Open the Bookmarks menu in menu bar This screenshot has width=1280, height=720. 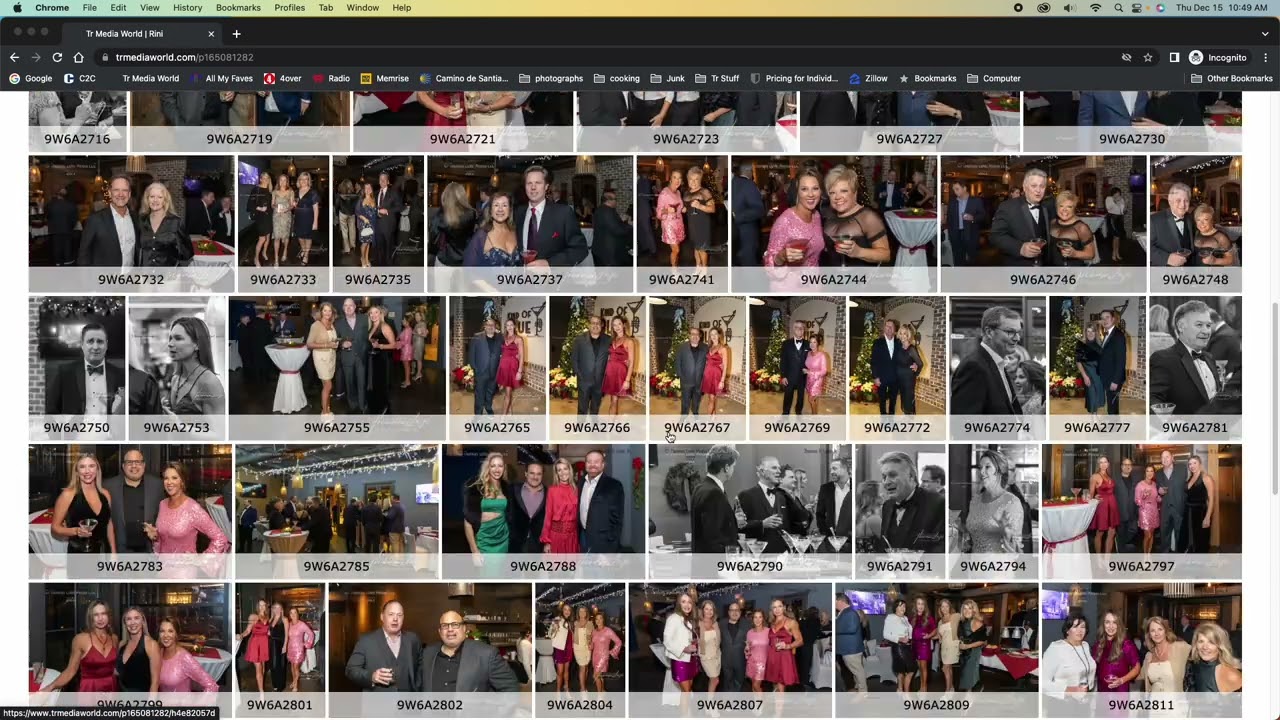point(238,8)
